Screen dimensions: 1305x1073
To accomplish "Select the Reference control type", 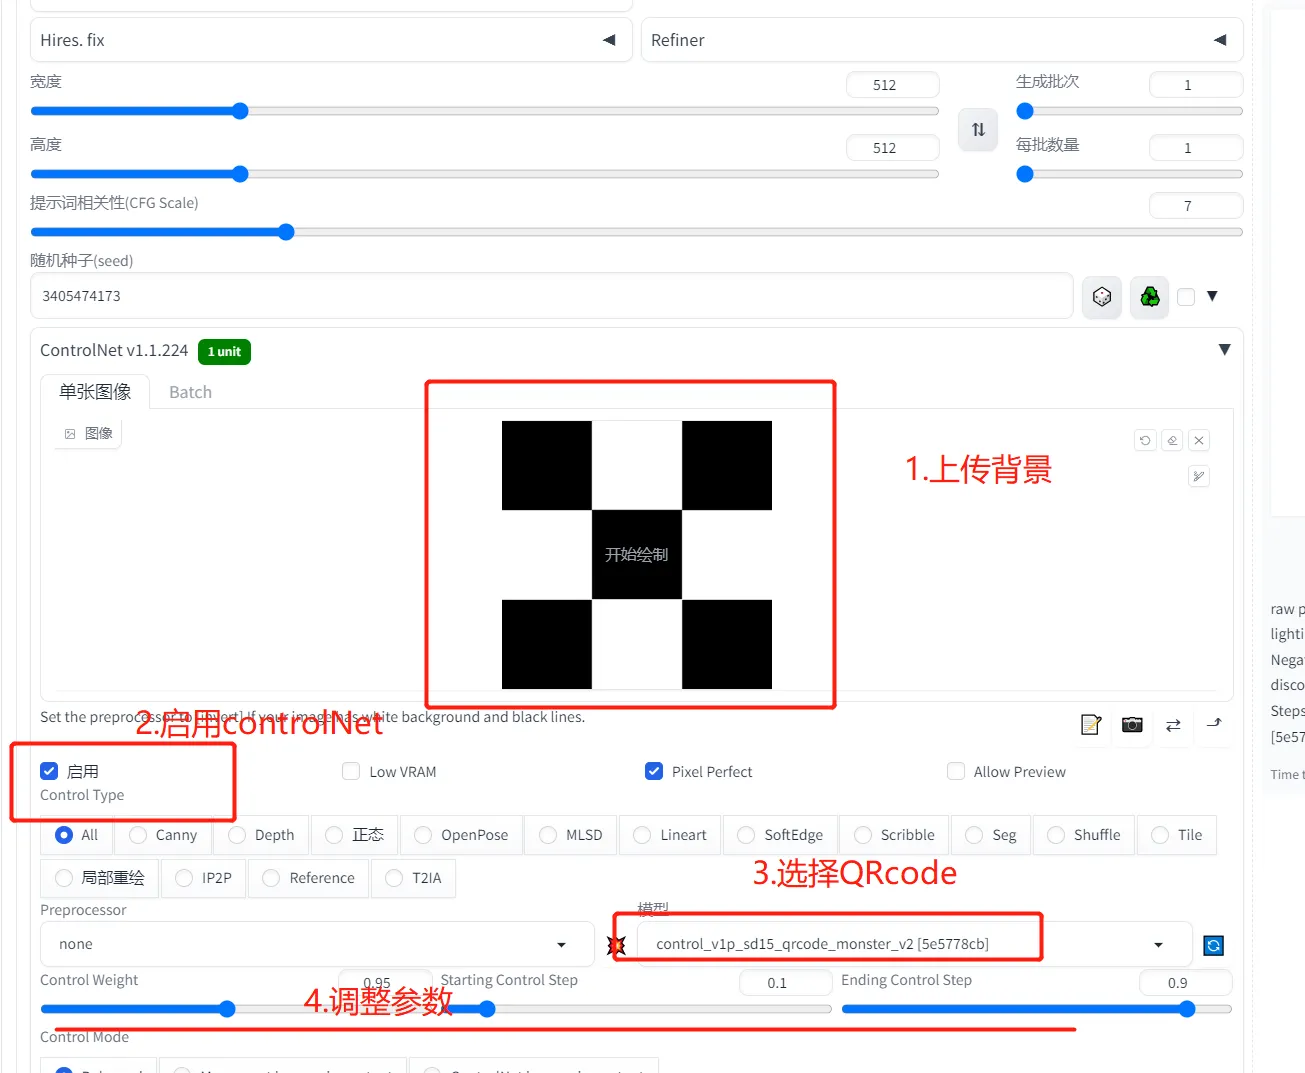I will 308,878.
